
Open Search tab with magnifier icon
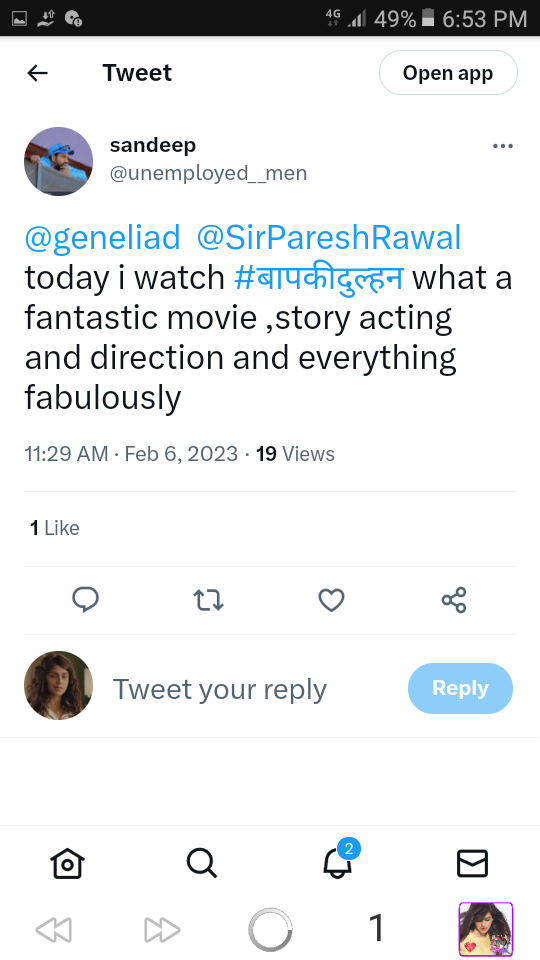pos(202,863)
